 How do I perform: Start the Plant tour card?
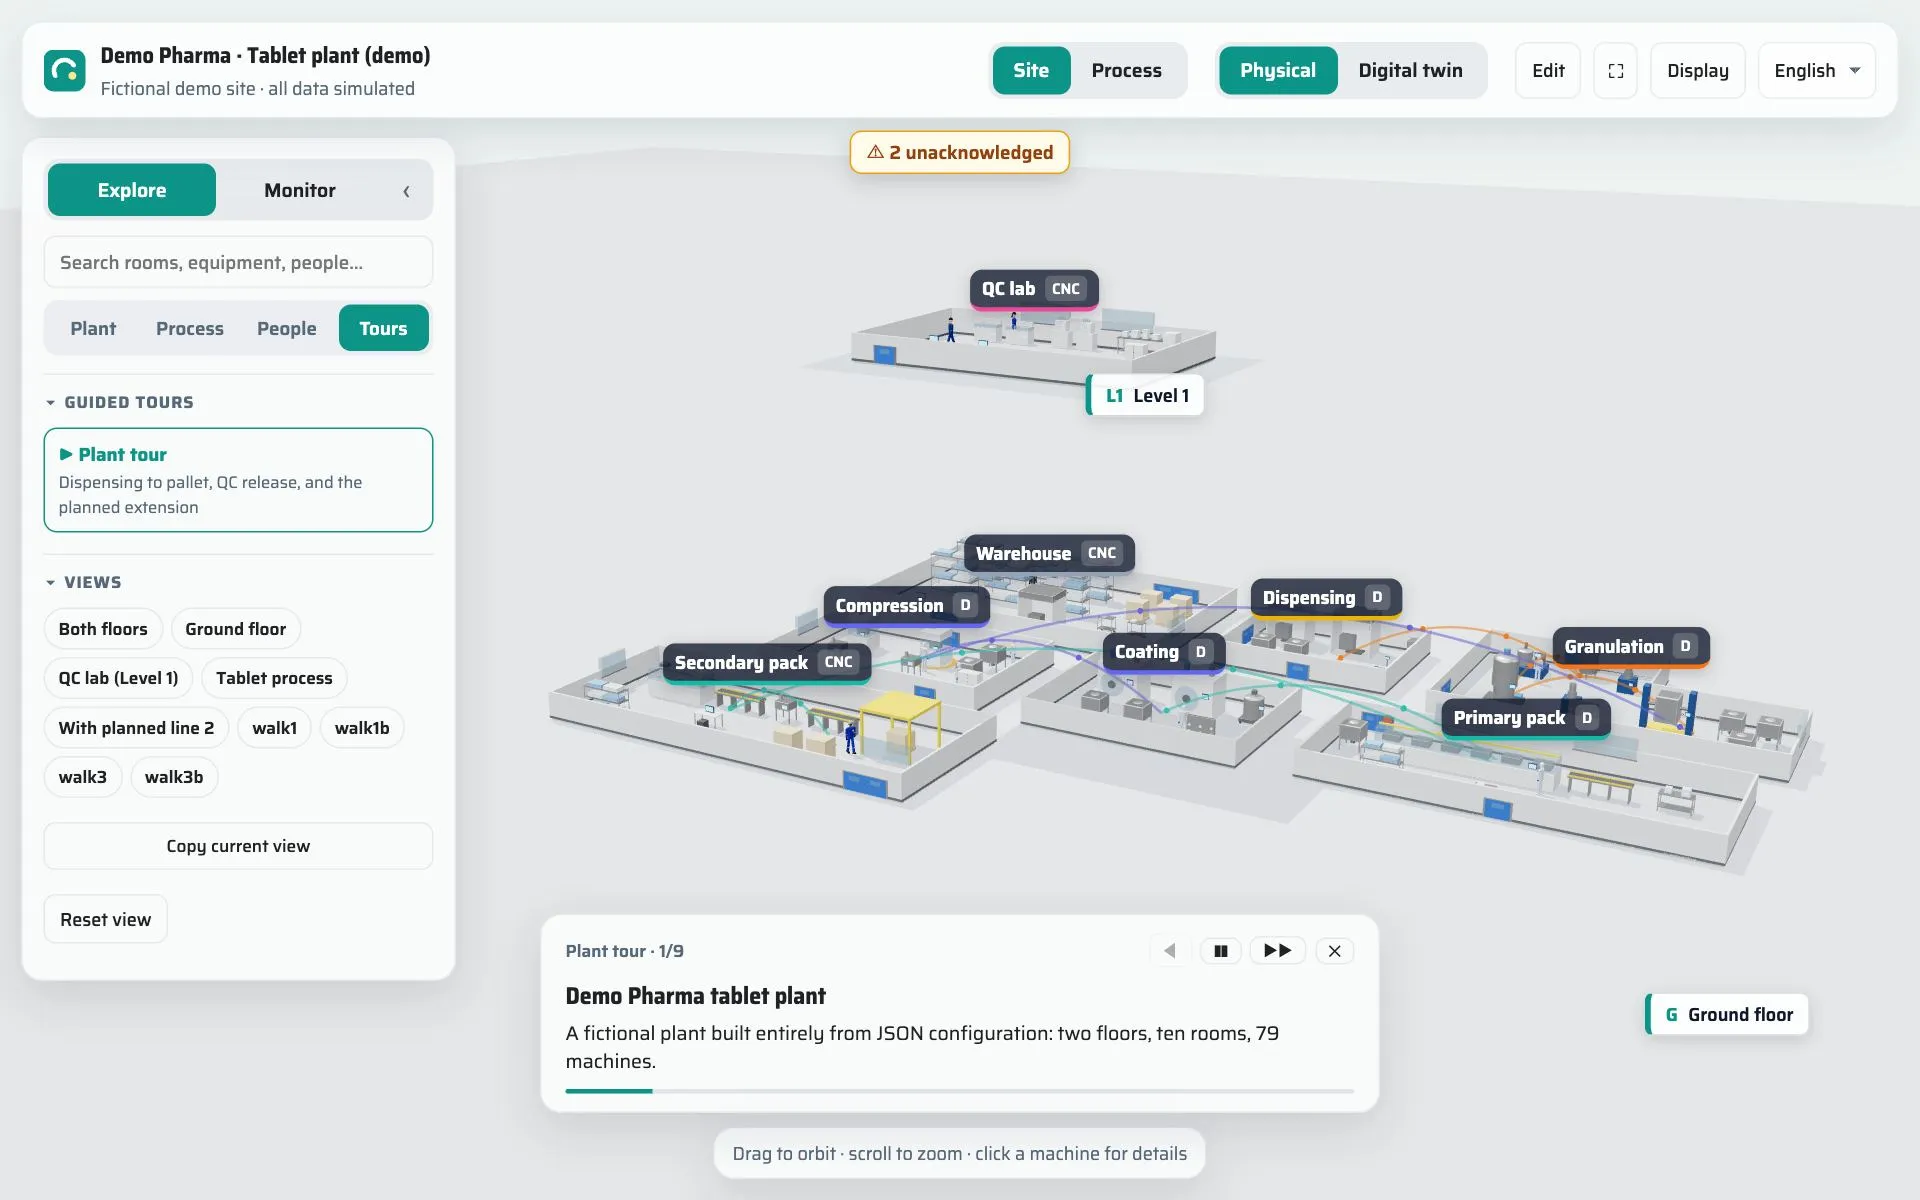[238, 480]
